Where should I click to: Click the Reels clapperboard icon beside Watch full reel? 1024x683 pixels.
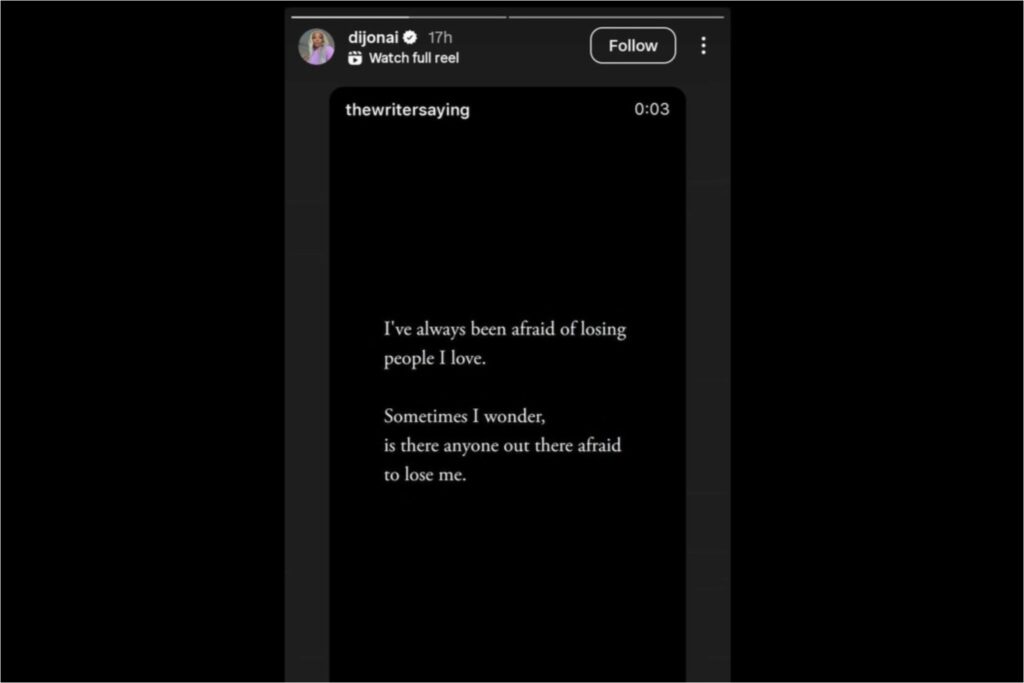[355, 58]
